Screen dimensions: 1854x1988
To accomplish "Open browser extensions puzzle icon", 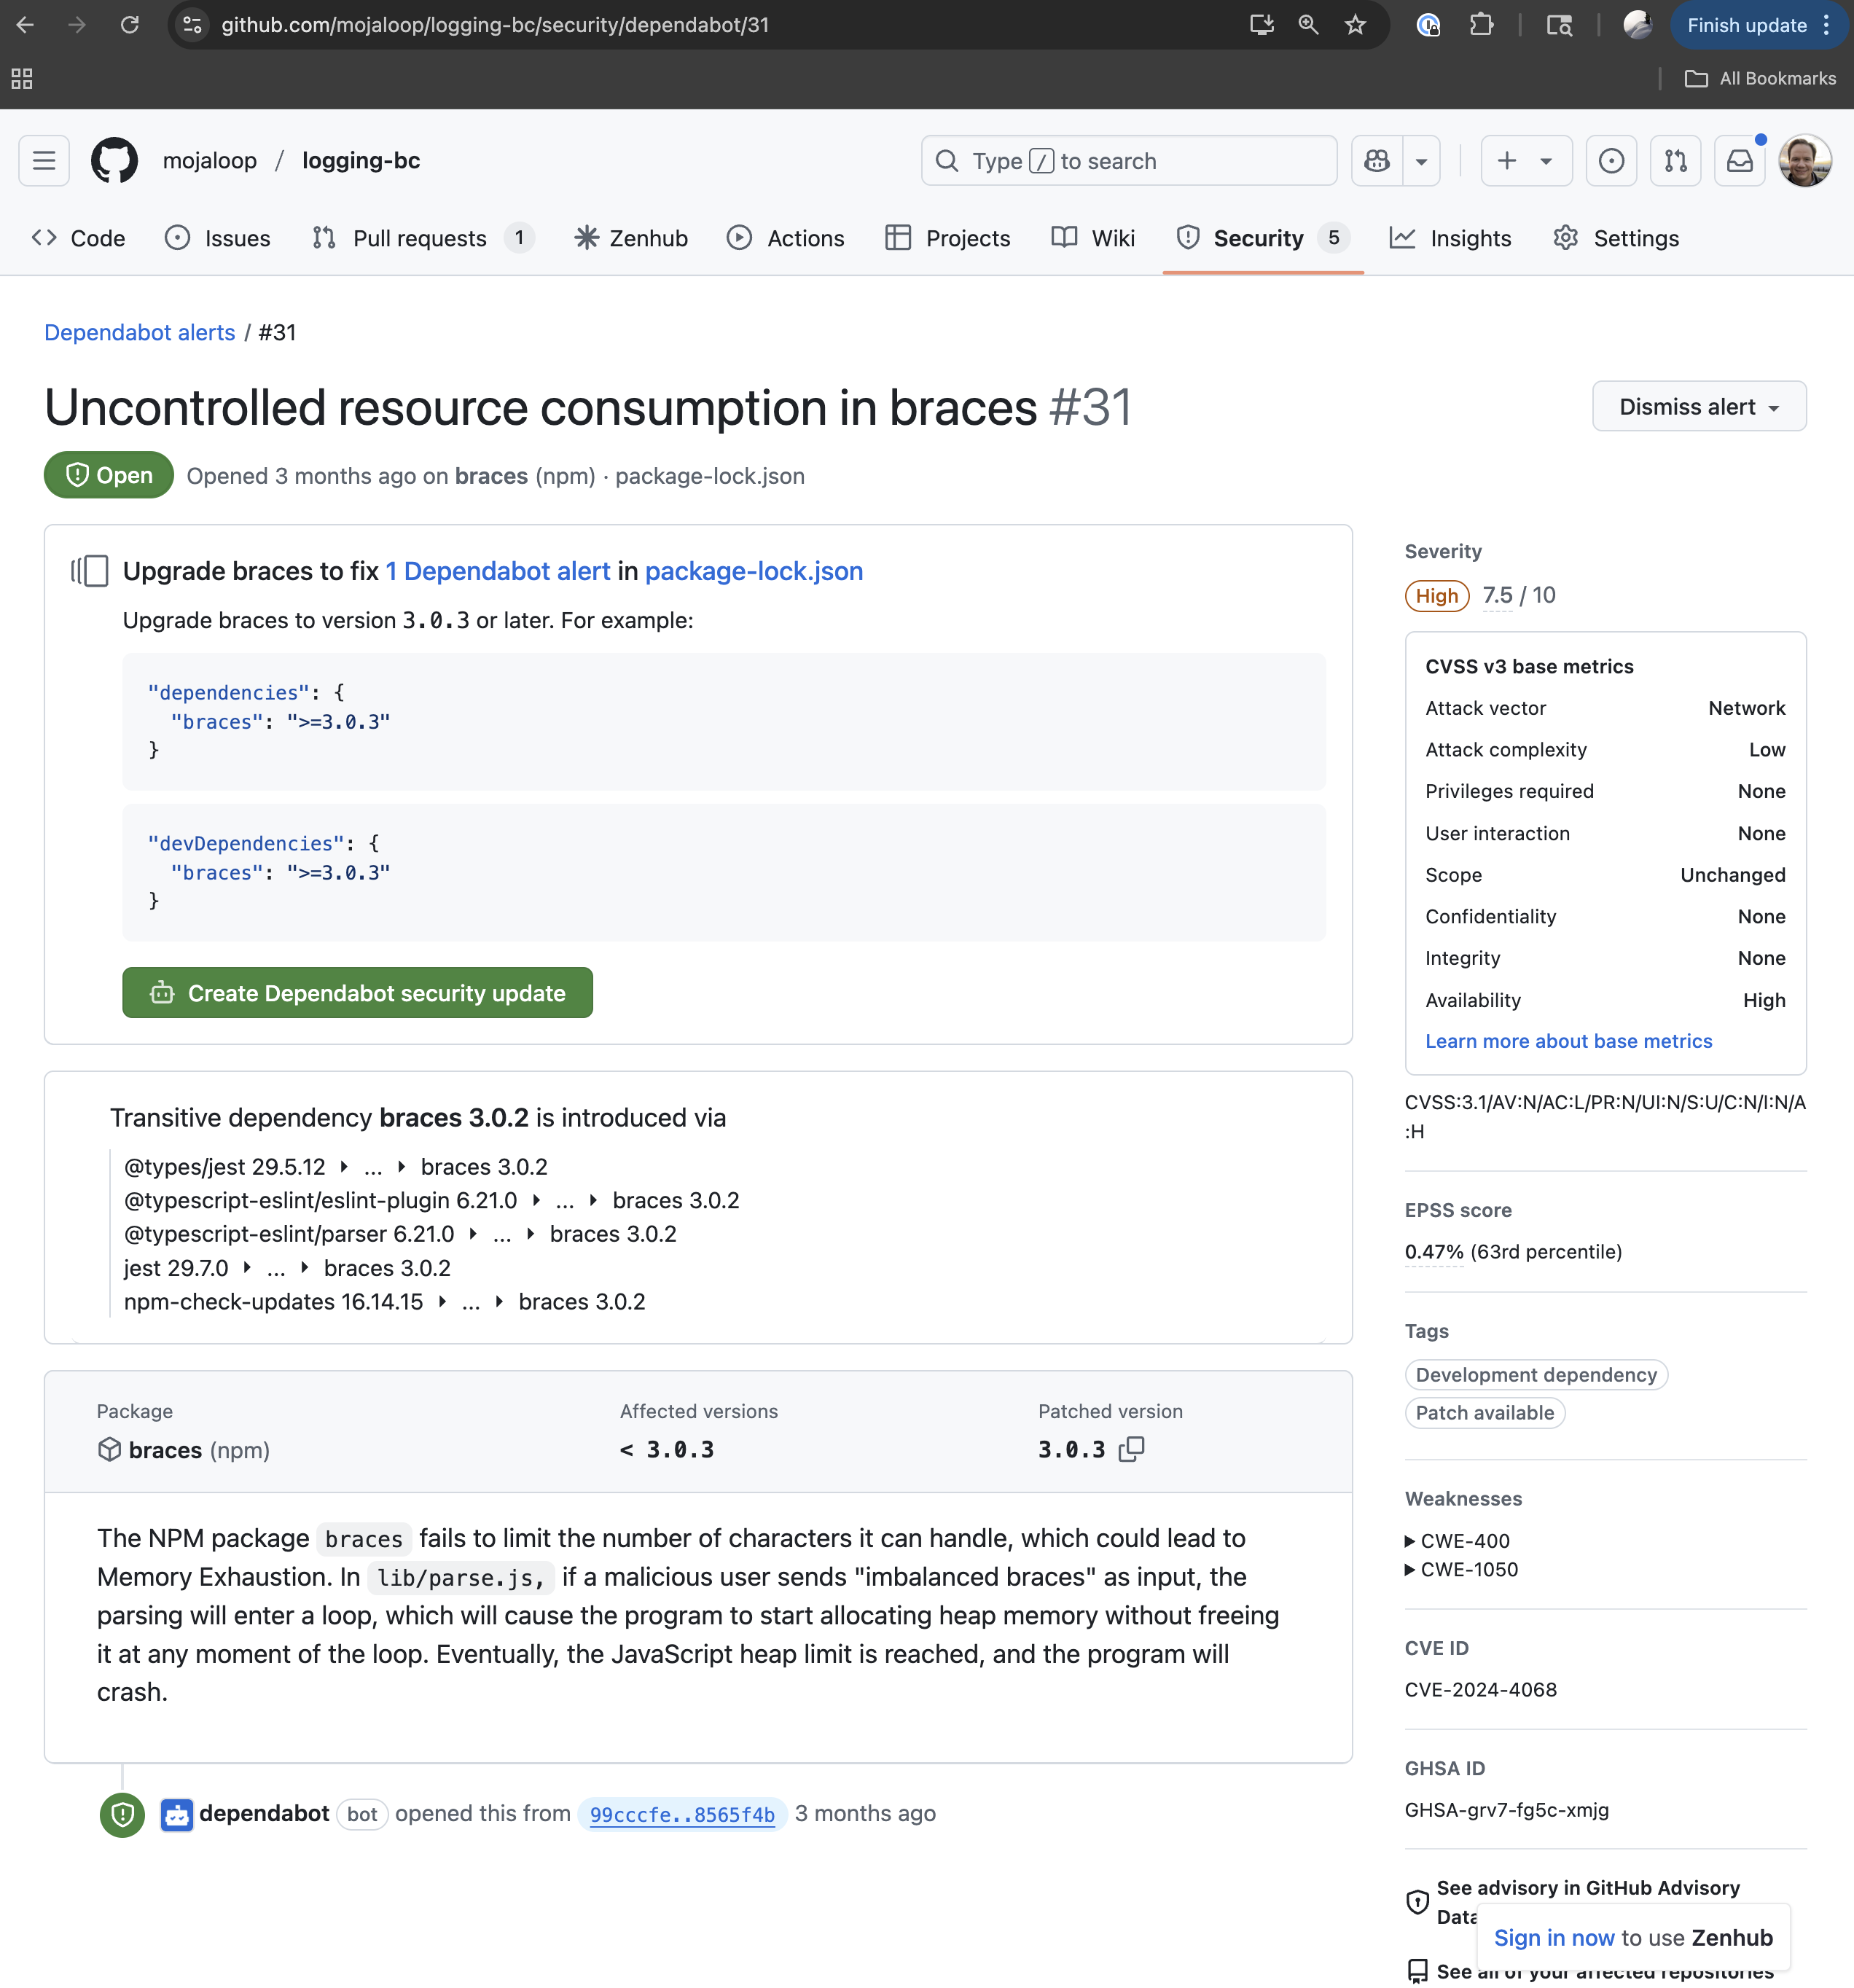I will [1481, 25].
